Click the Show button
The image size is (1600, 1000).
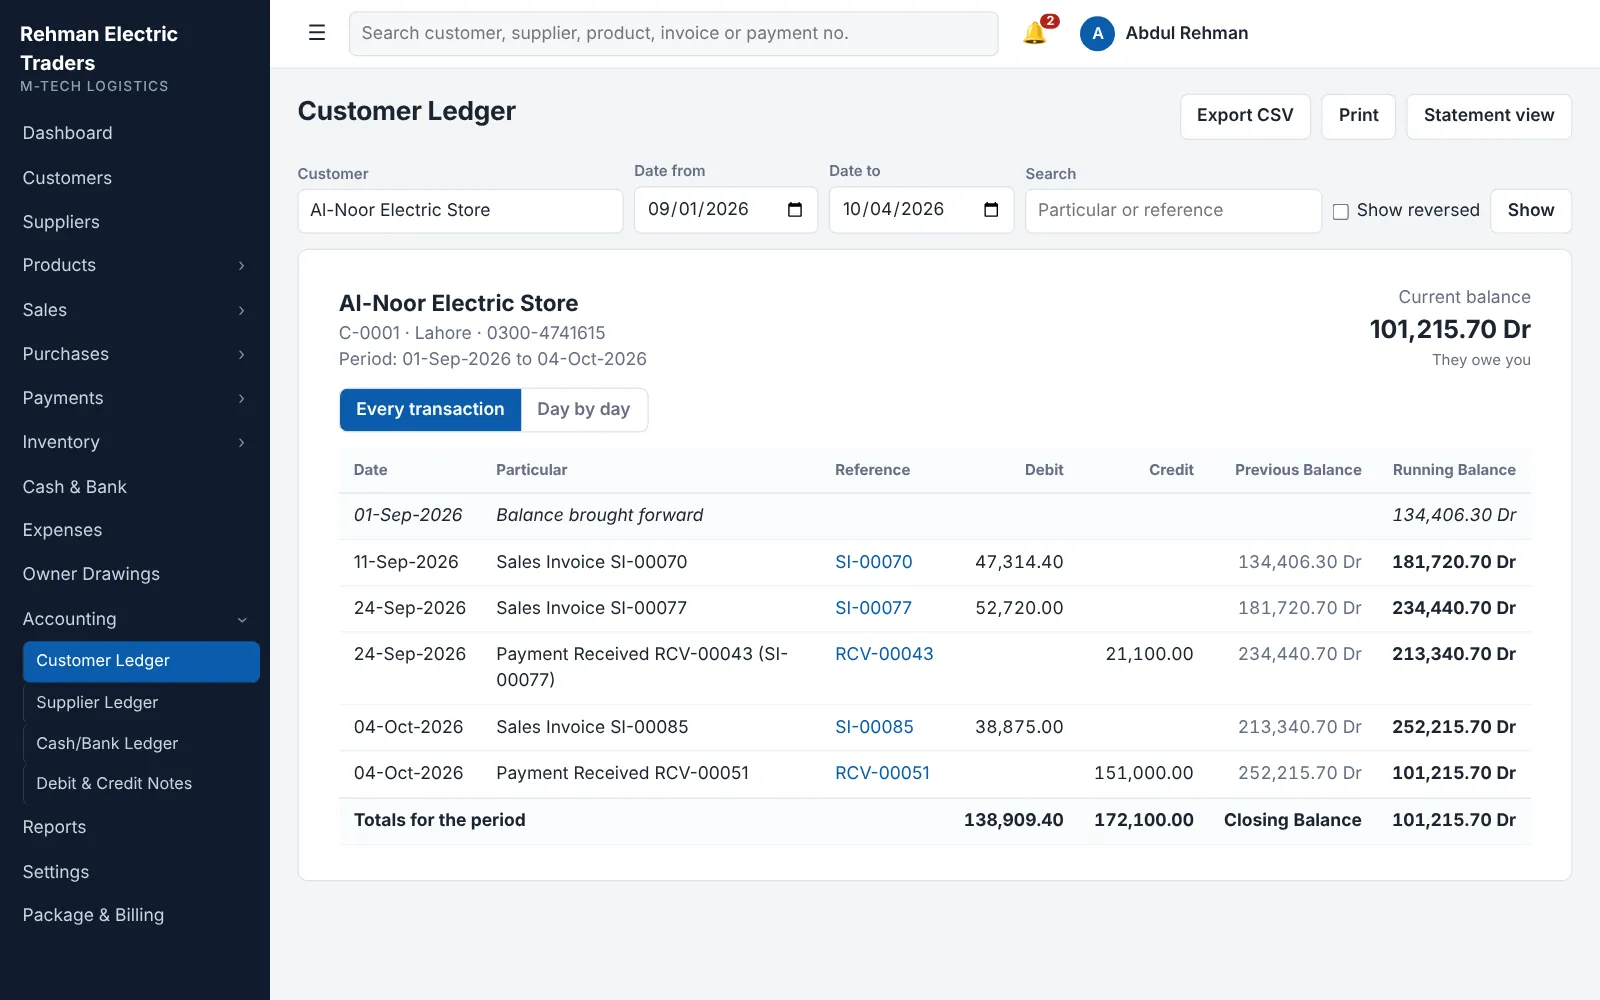point(1531,211)
